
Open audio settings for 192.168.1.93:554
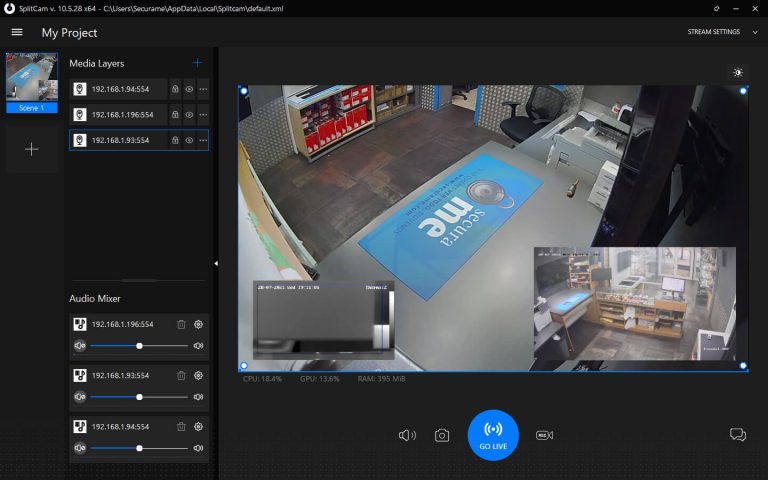click(198, 376)
